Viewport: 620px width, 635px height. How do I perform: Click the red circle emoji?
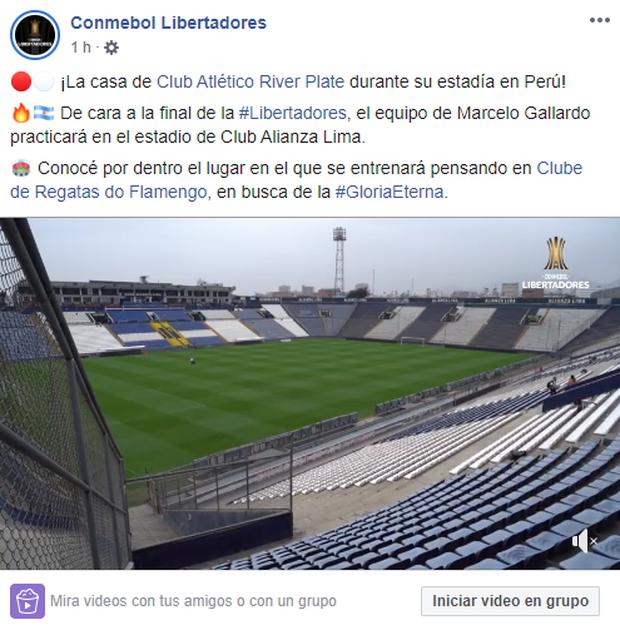click(x=21, y=82)
